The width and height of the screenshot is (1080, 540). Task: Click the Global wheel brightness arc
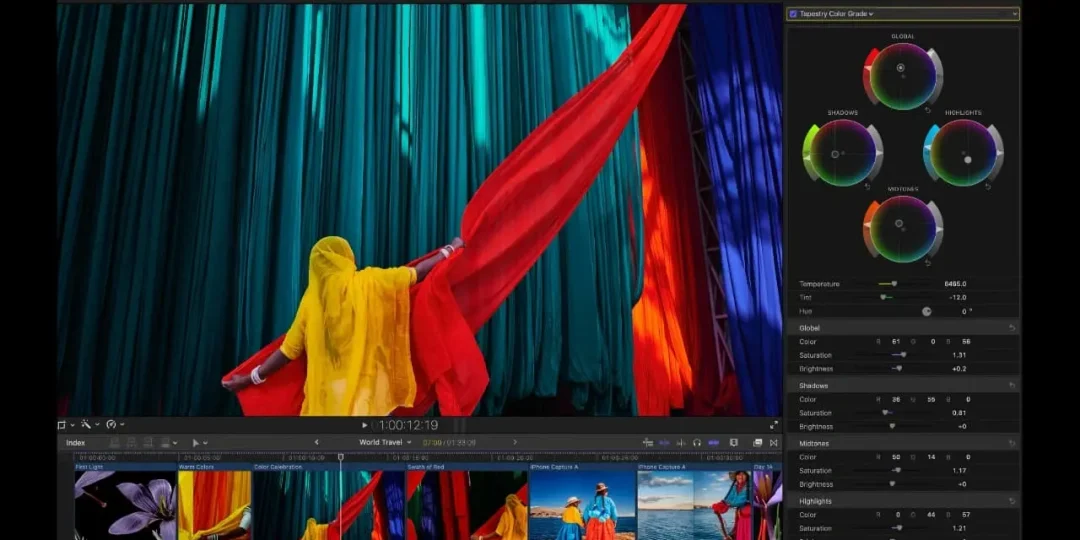(x=937, y=76)
